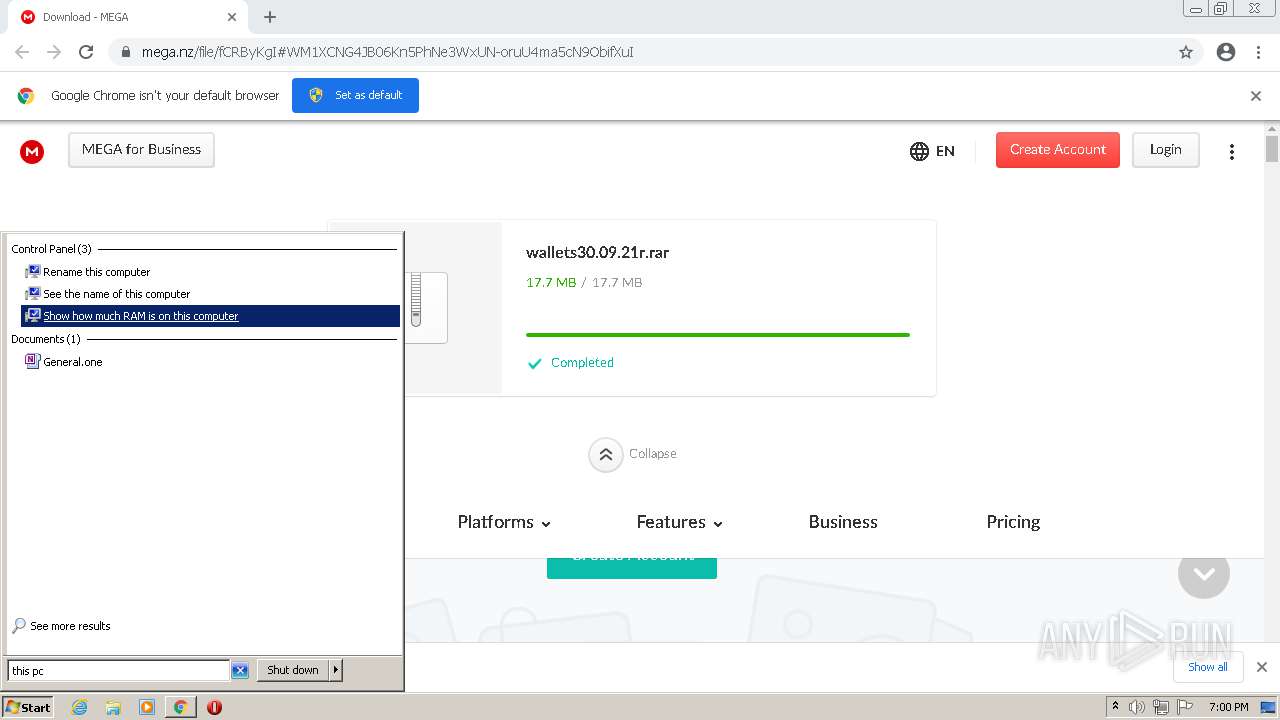Click Show all downloads button
The image size is (1280, 720).
(1207, 667)
